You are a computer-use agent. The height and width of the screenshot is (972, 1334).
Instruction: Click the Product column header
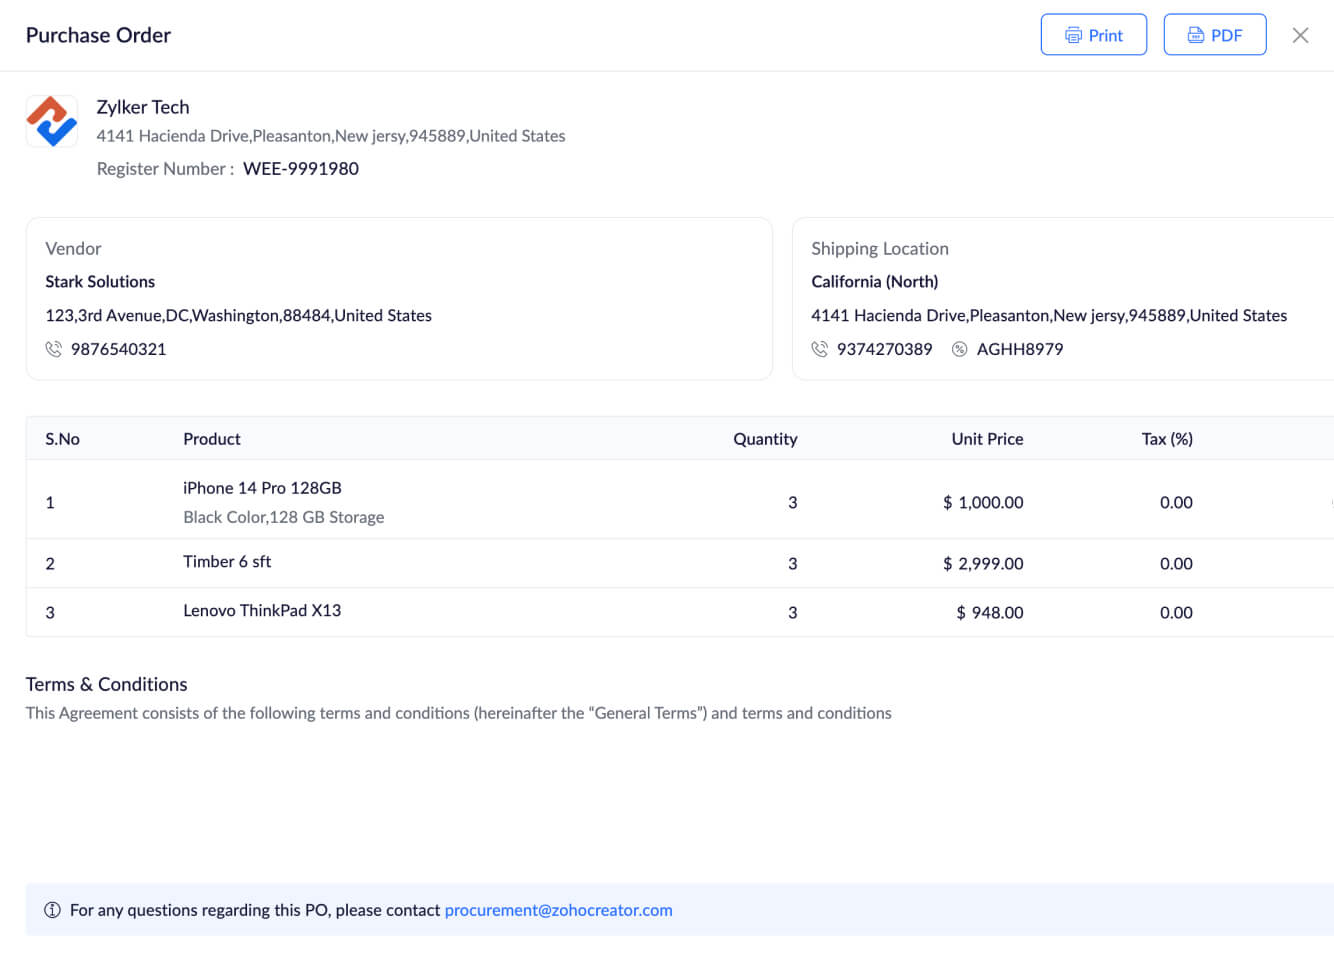pos(212,439)
